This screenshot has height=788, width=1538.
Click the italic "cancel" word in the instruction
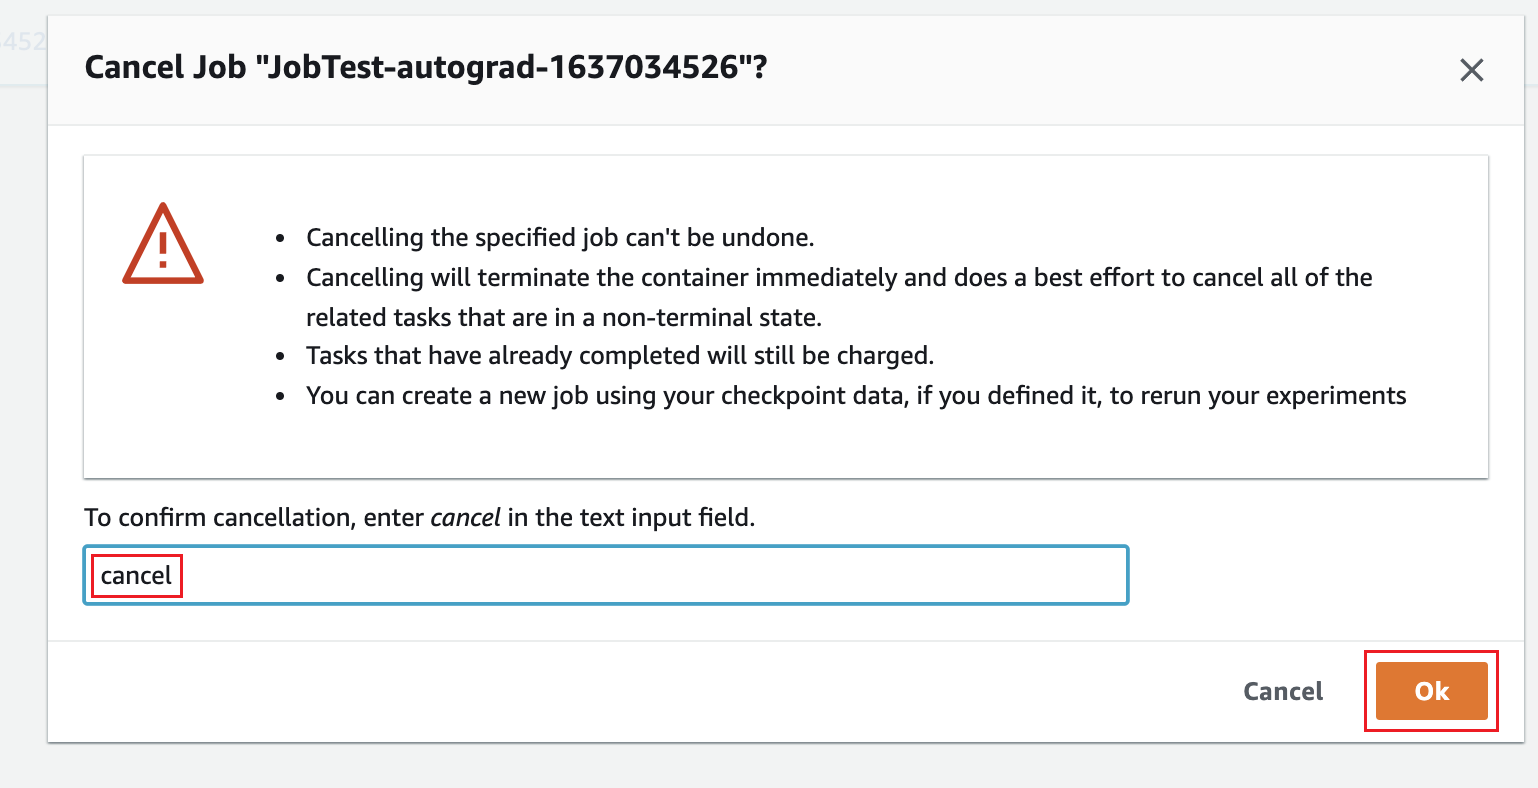click(465, 518)
